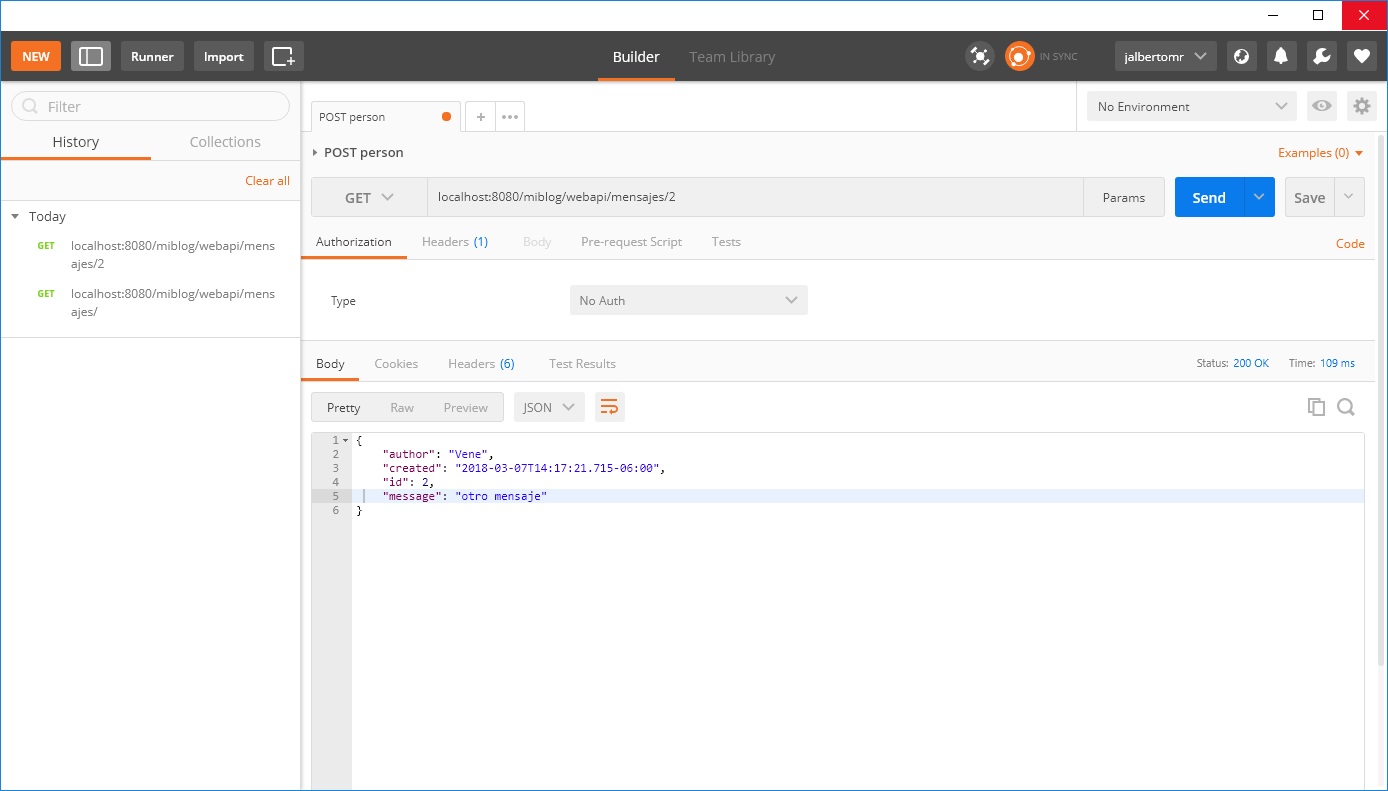This screenshot has width=1388, height=791.
Task: Click the response Time 109 ms
Action: (1322, 364)
